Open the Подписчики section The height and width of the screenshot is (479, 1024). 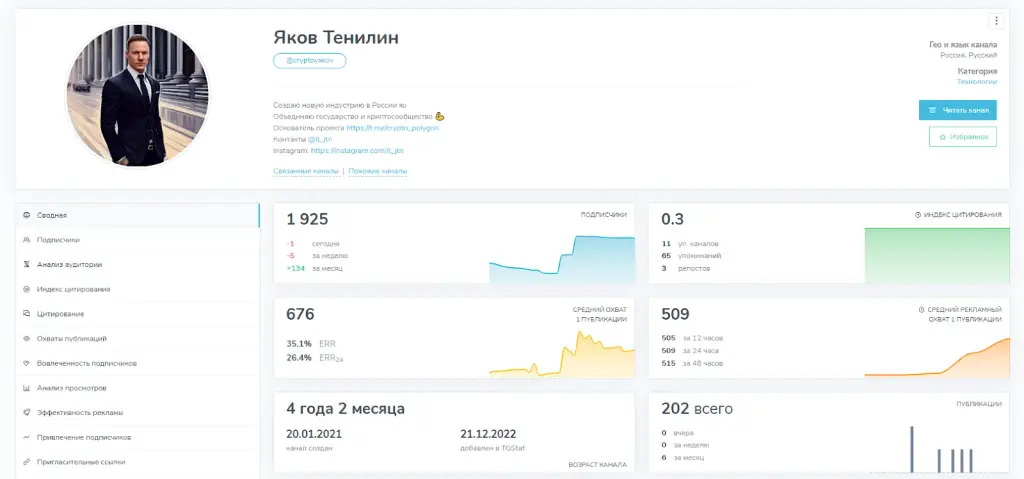[x=137, y=240]
